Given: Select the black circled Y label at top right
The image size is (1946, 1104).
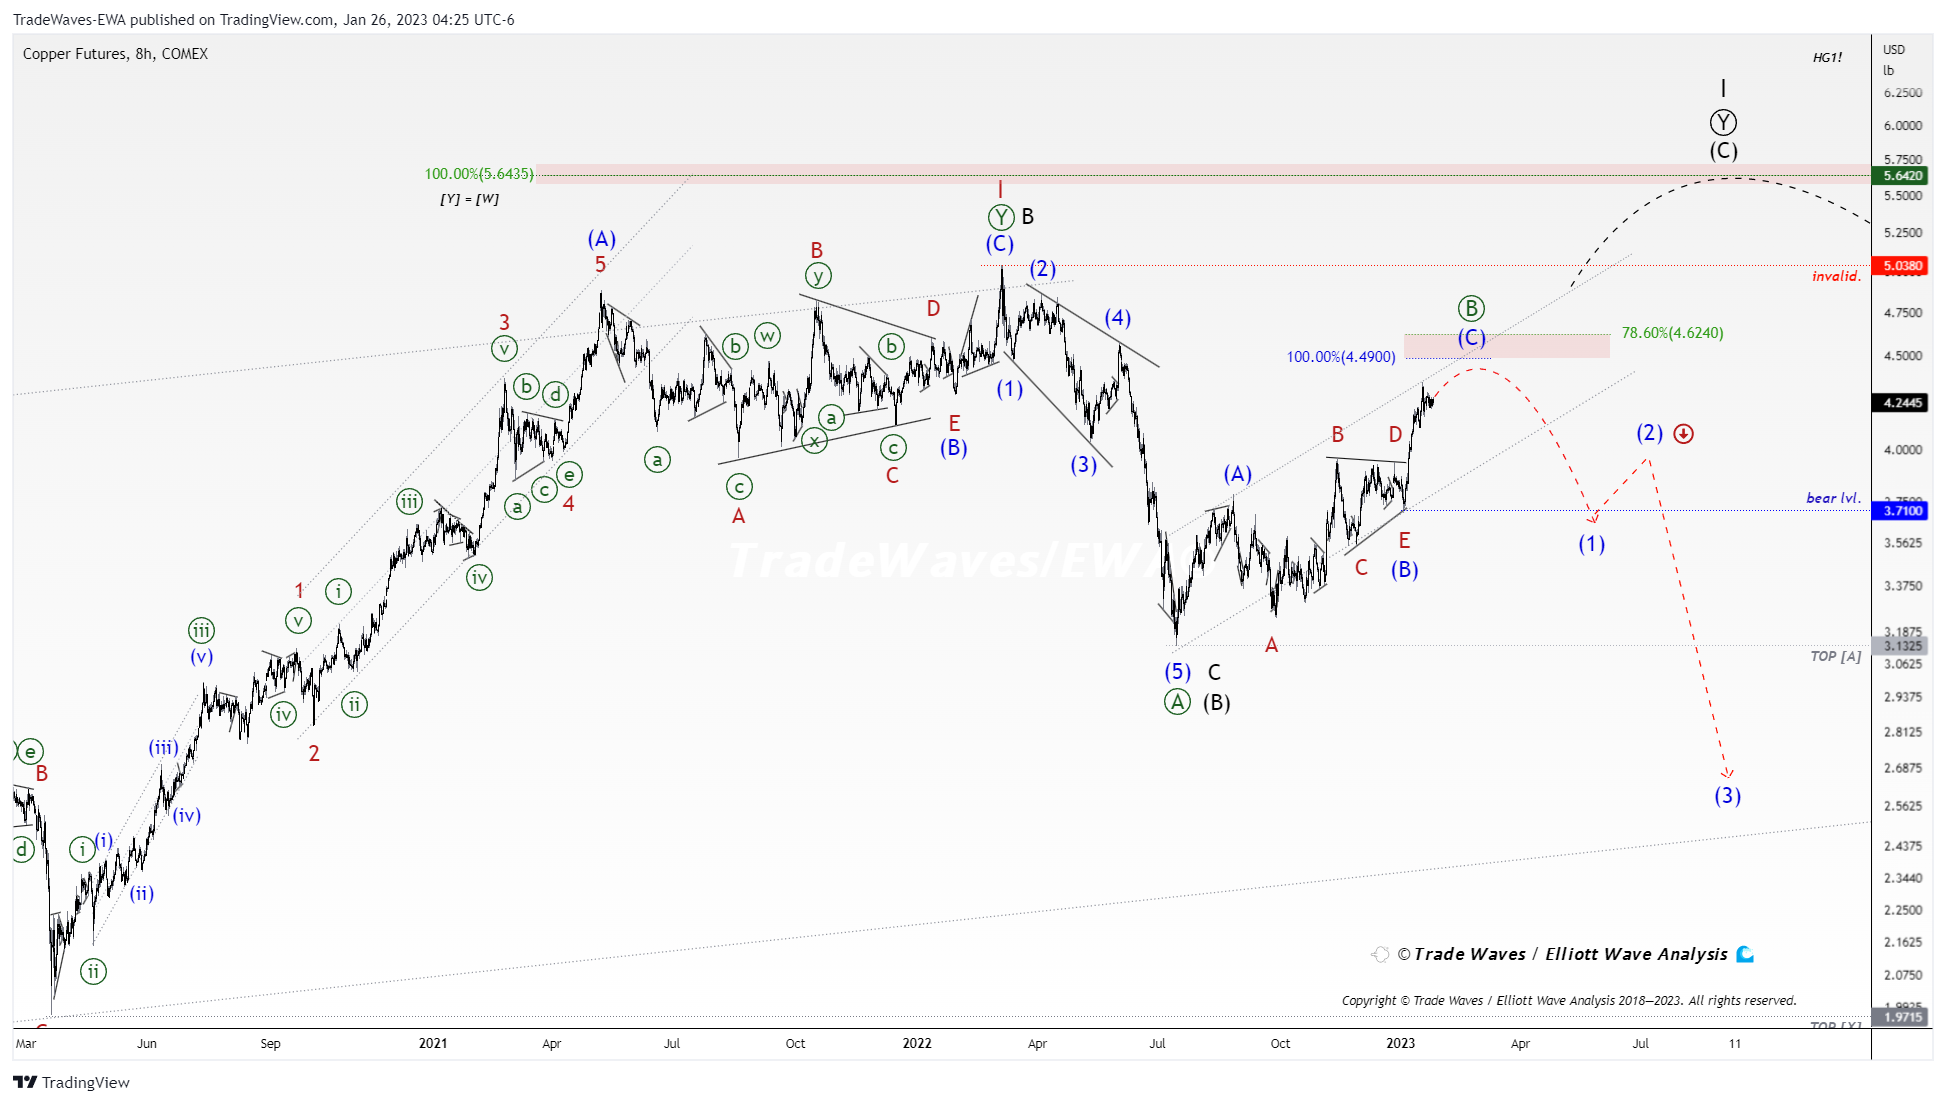Looking at the screenshot, I should point(1723,122).
